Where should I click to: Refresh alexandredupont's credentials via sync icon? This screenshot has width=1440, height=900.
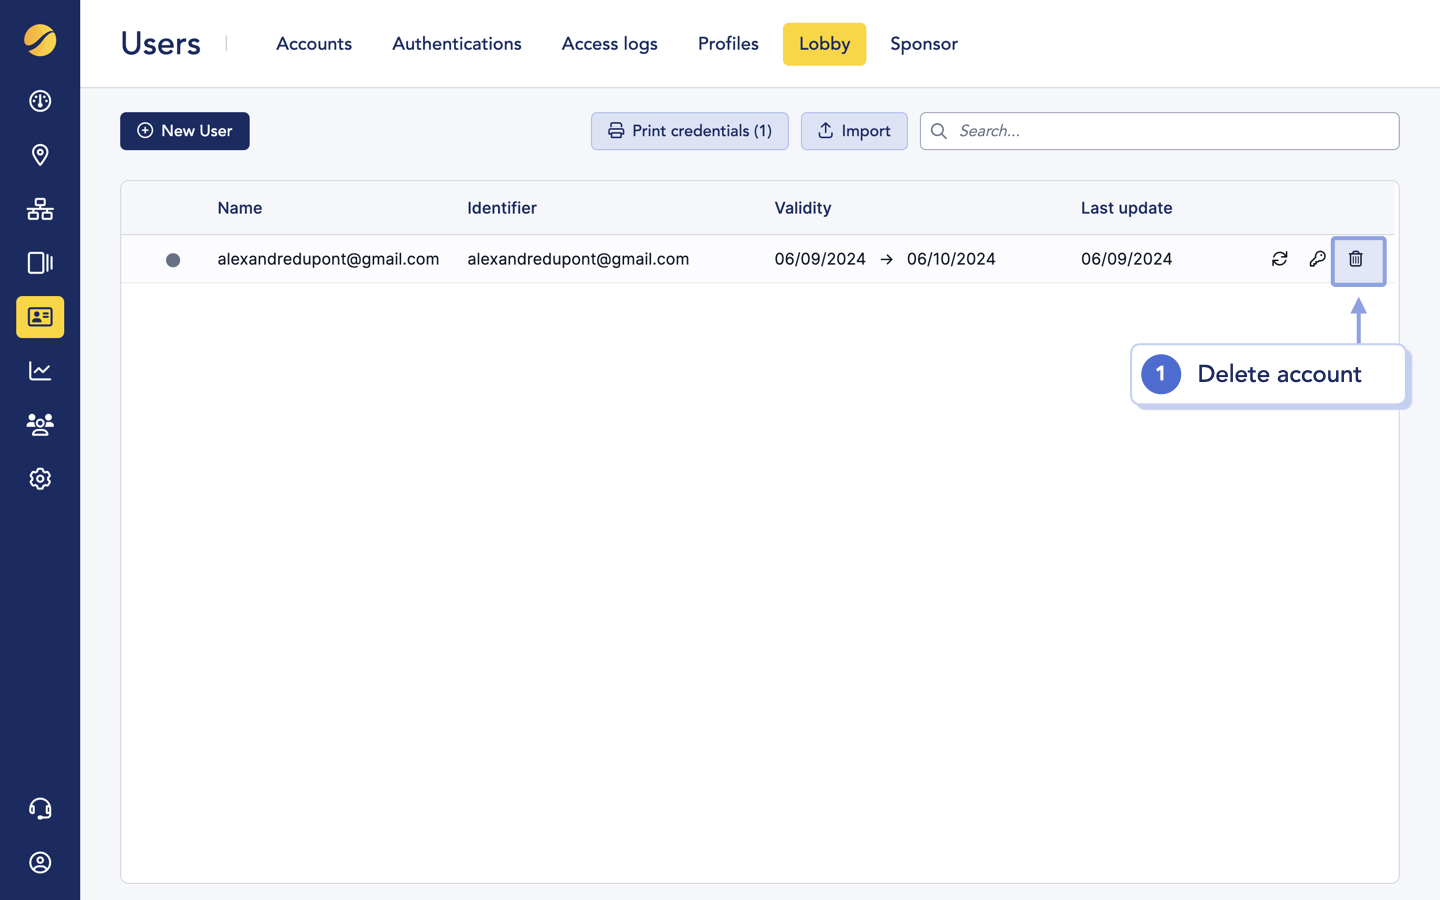[x=1280, y=258]
